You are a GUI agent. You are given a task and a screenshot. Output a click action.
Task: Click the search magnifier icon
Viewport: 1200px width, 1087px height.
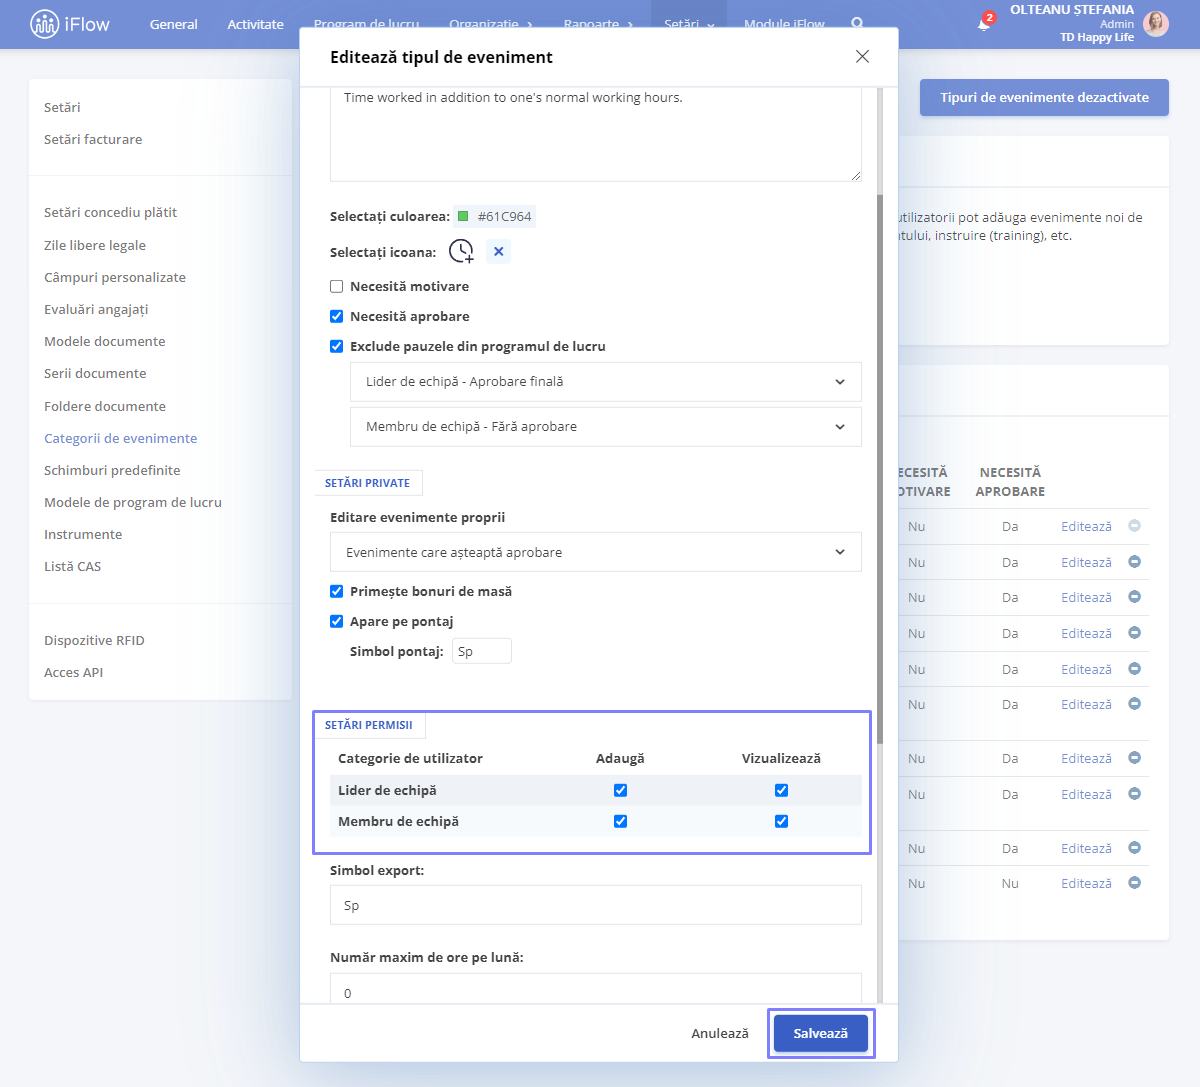pos(857,23)
